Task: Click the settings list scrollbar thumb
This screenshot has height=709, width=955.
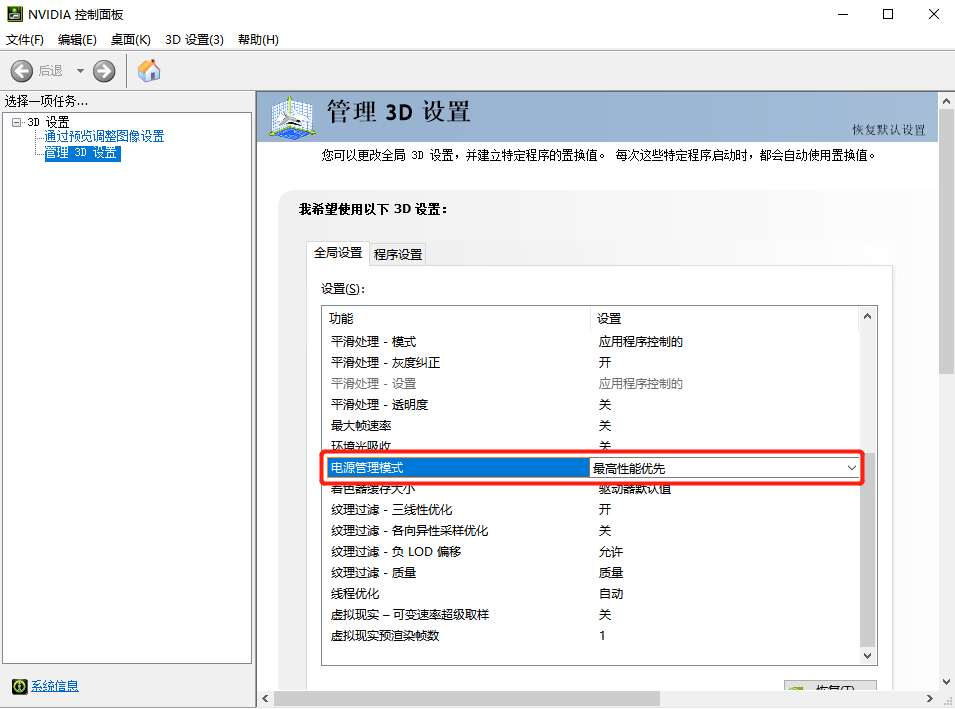Action: pos(867,549)
